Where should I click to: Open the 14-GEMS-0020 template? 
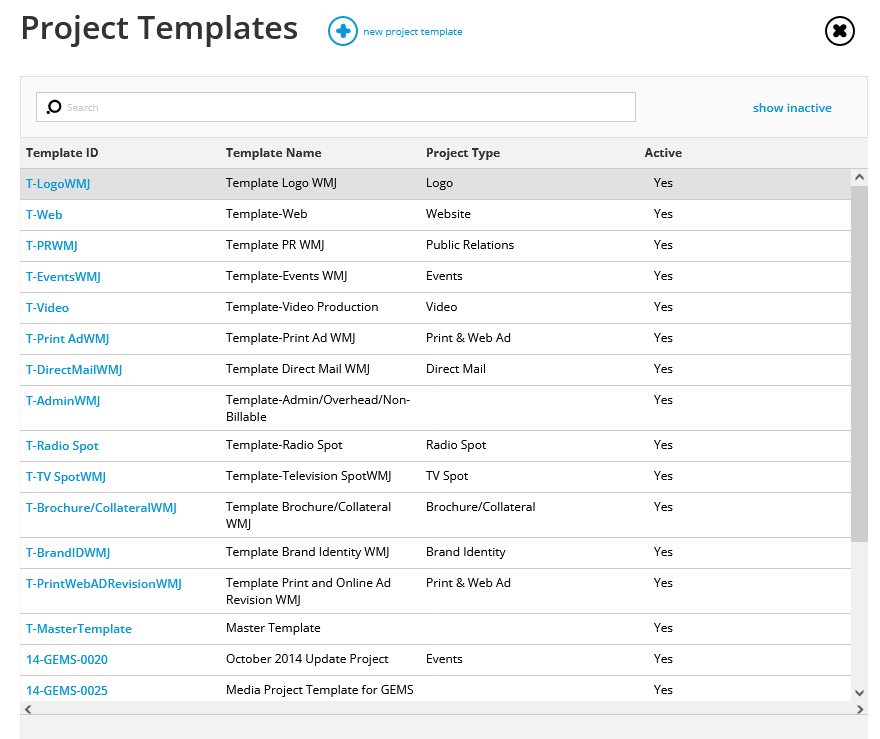(x=67, y=659)
